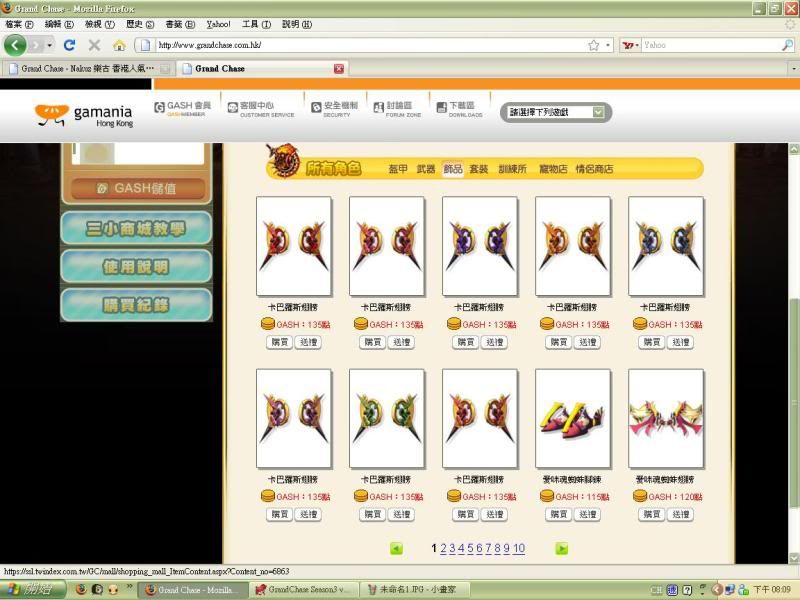Go to page 2 of the item list
Viewport: 800px width, 600px height.
click(443, 548)
